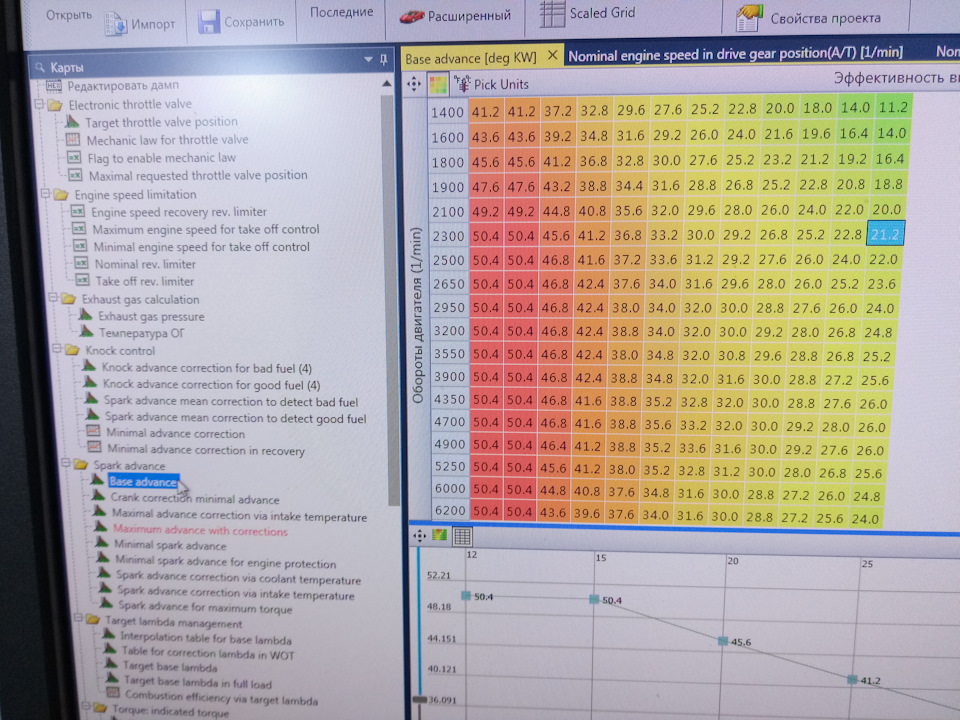Collapse Torque: indicated torque folder
The width and height of the screenshot is (960, 720).
(x=85, y=707)
